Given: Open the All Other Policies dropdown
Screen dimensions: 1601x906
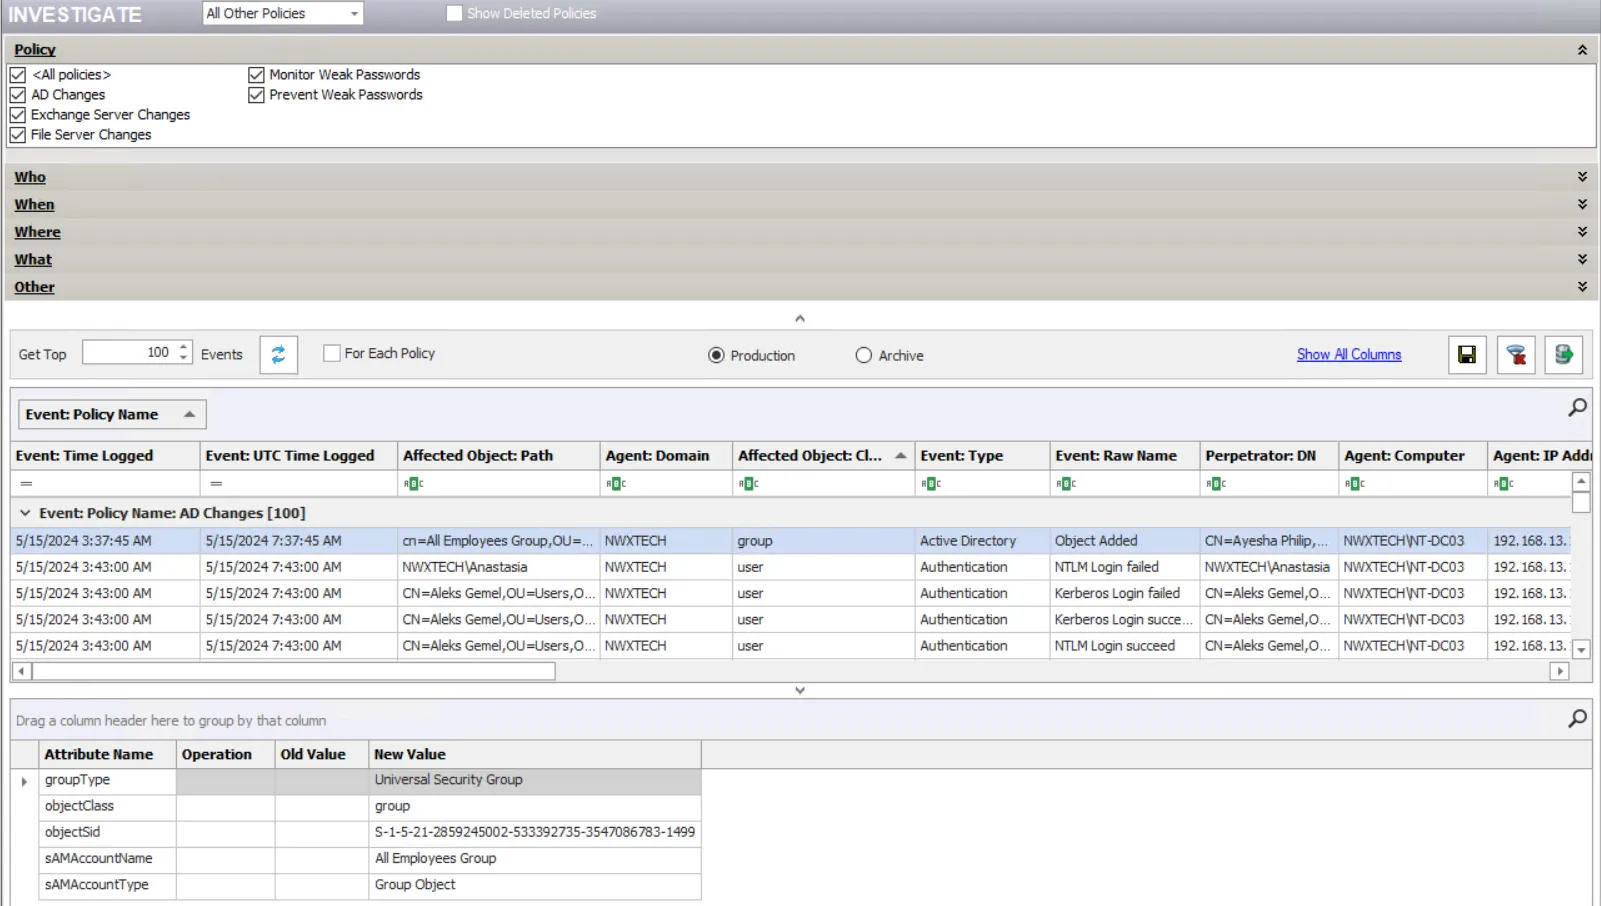Looking at the screenshot, I should [x=283, y=13].
